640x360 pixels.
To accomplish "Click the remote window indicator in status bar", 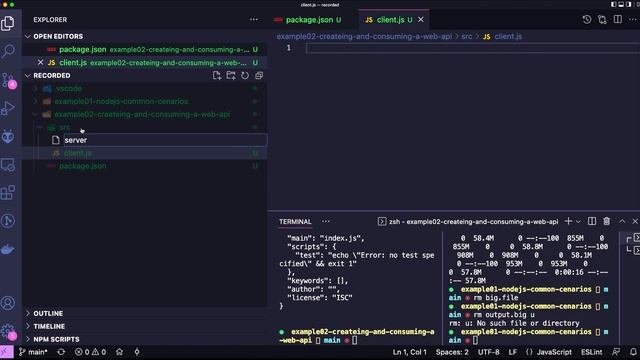I will pos(7,352).
